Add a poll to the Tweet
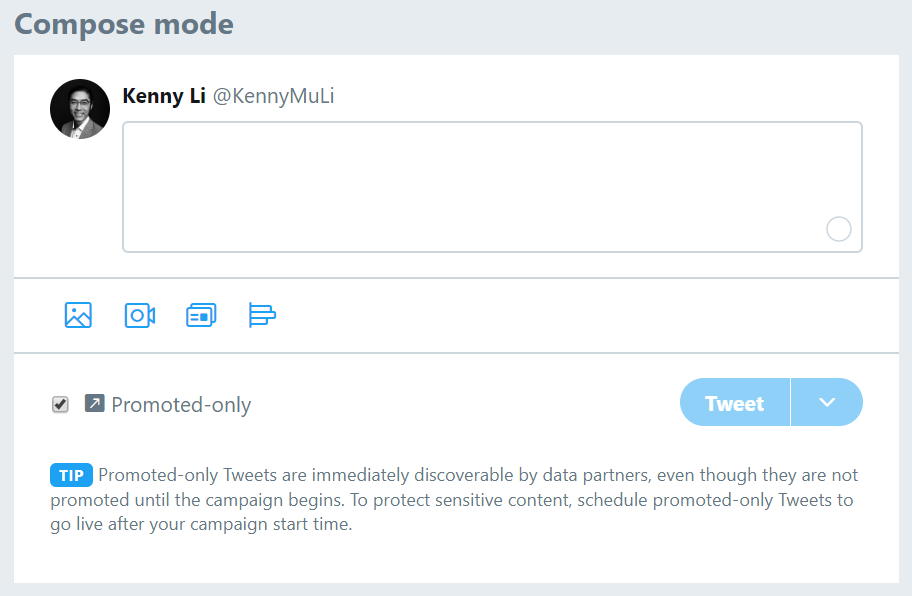The image size is (912, 596). click(262, 315)
